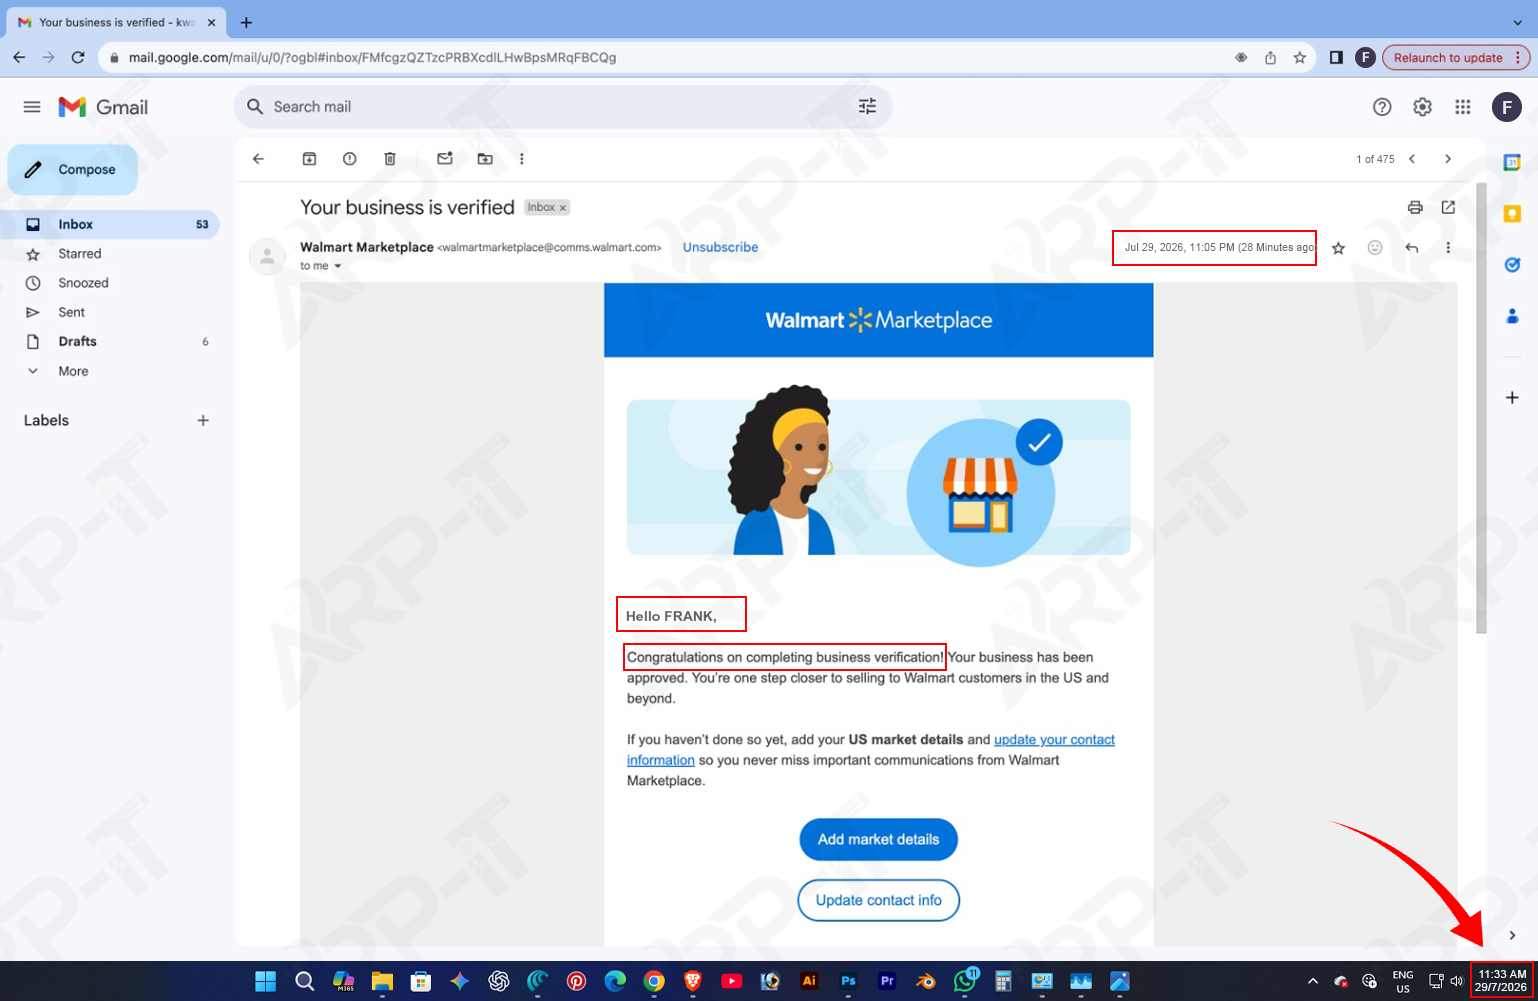This screenshot has width=1538, height=1001.
Task: Open Gmail Support help icon
Action: (1382, 107)
